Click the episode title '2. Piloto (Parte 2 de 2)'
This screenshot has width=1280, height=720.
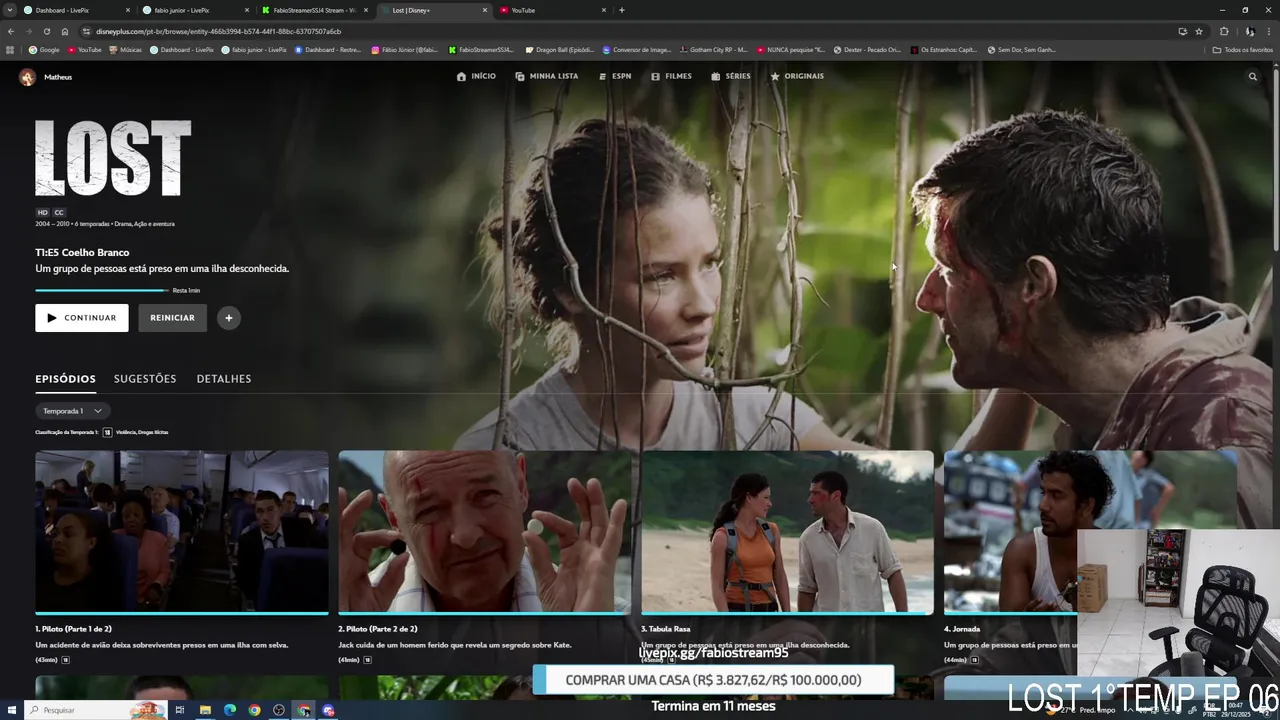click(377, 629)
